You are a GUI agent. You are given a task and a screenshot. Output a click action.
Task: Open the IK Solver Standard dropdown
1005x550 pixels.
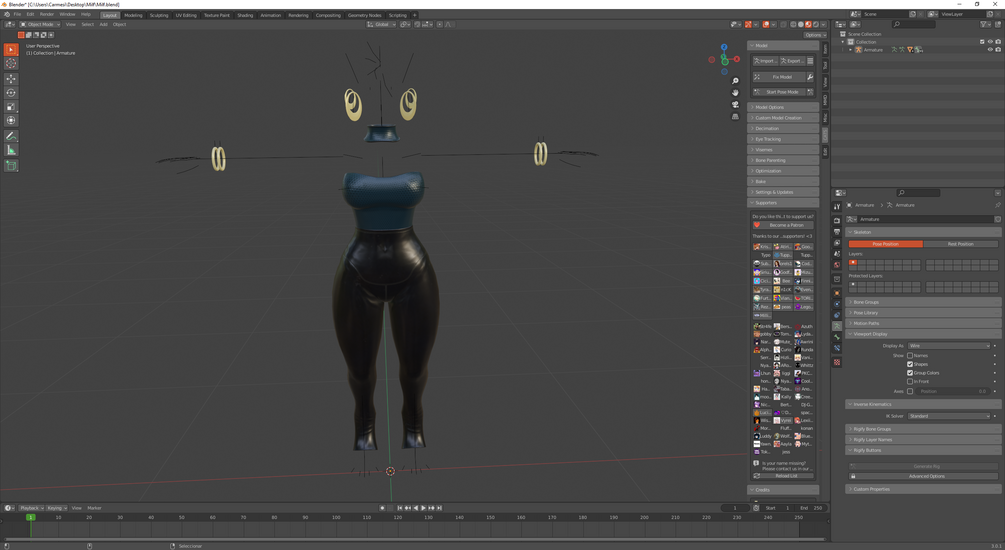pos(949,416)
